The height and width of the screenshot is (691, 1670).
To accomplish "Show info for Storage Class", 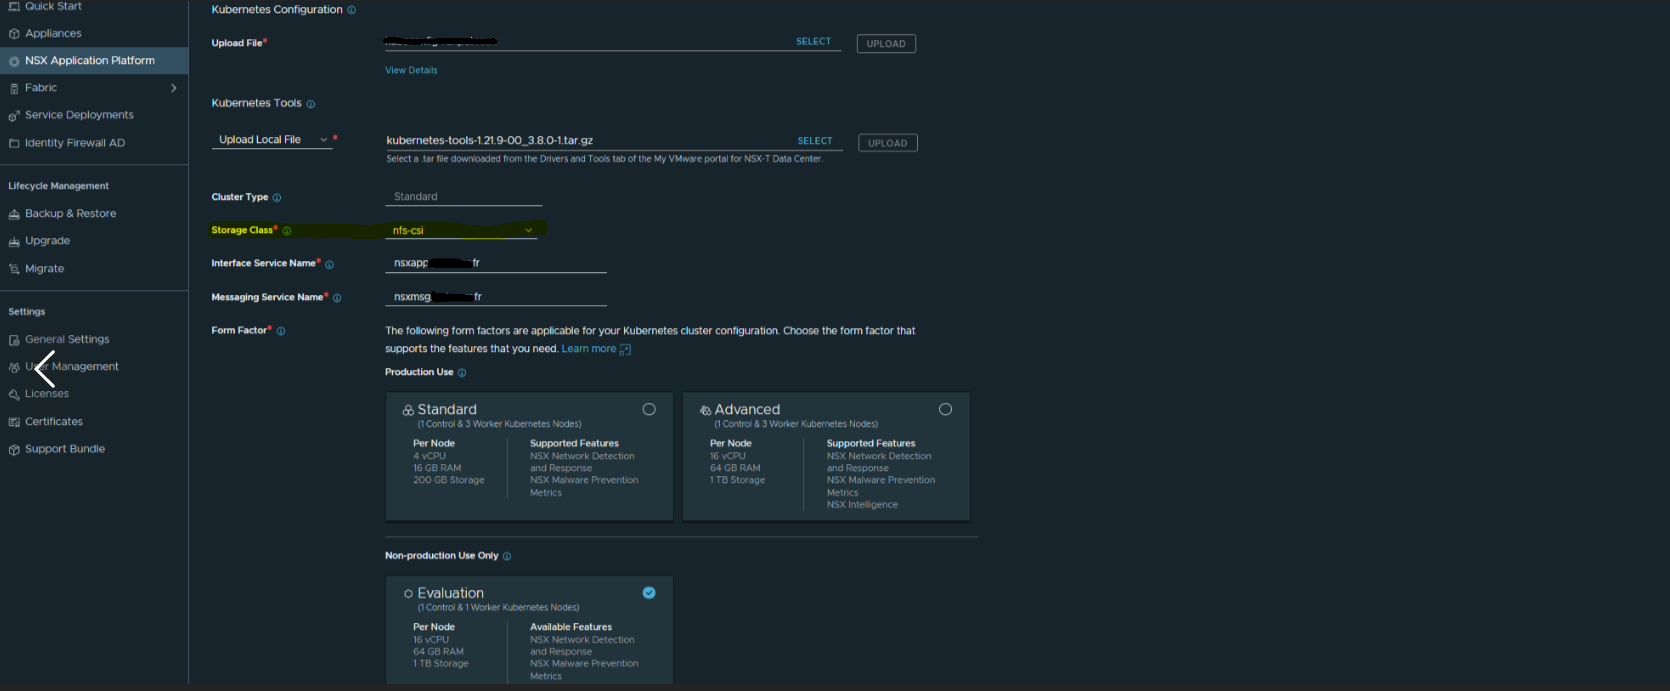I will click(x=287, y=231).
